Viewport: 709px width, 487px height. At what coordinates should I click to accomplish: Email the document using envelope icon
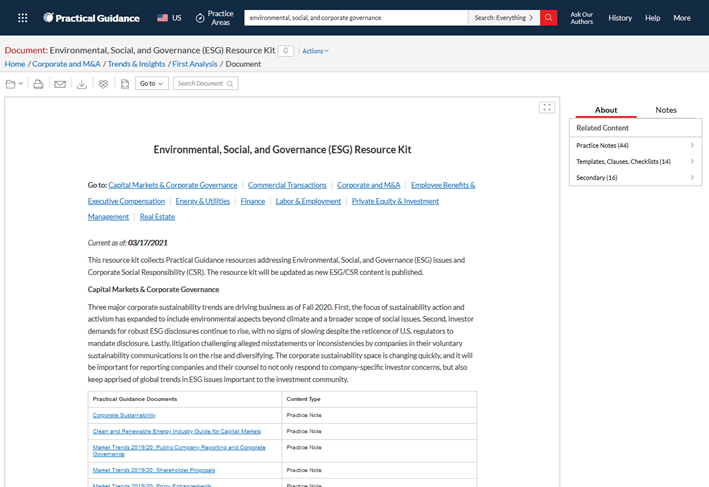tap(60, 84)
